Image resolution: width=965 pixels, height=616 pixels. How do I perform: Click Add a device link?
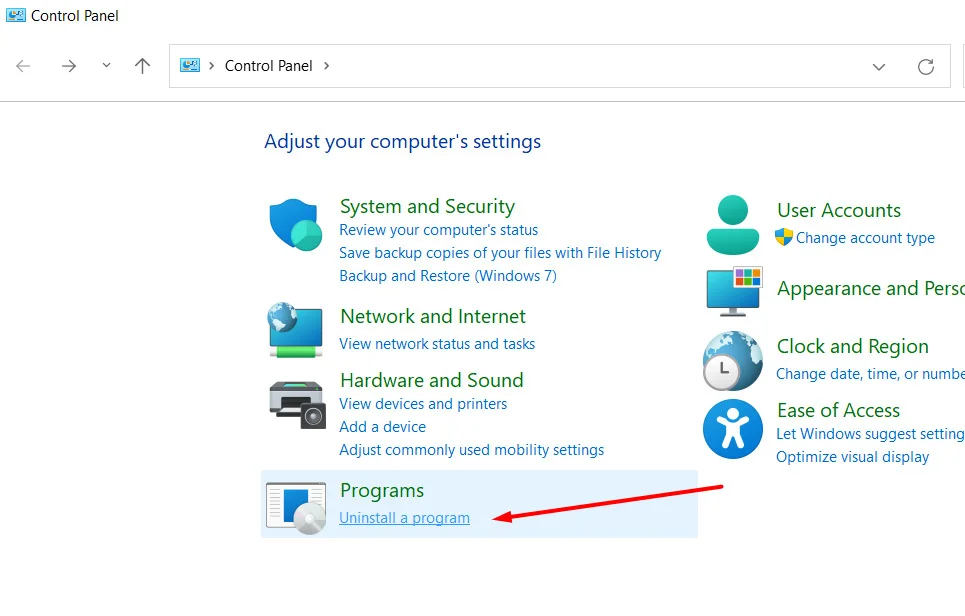pyautogui.click(x=382, y=427)
